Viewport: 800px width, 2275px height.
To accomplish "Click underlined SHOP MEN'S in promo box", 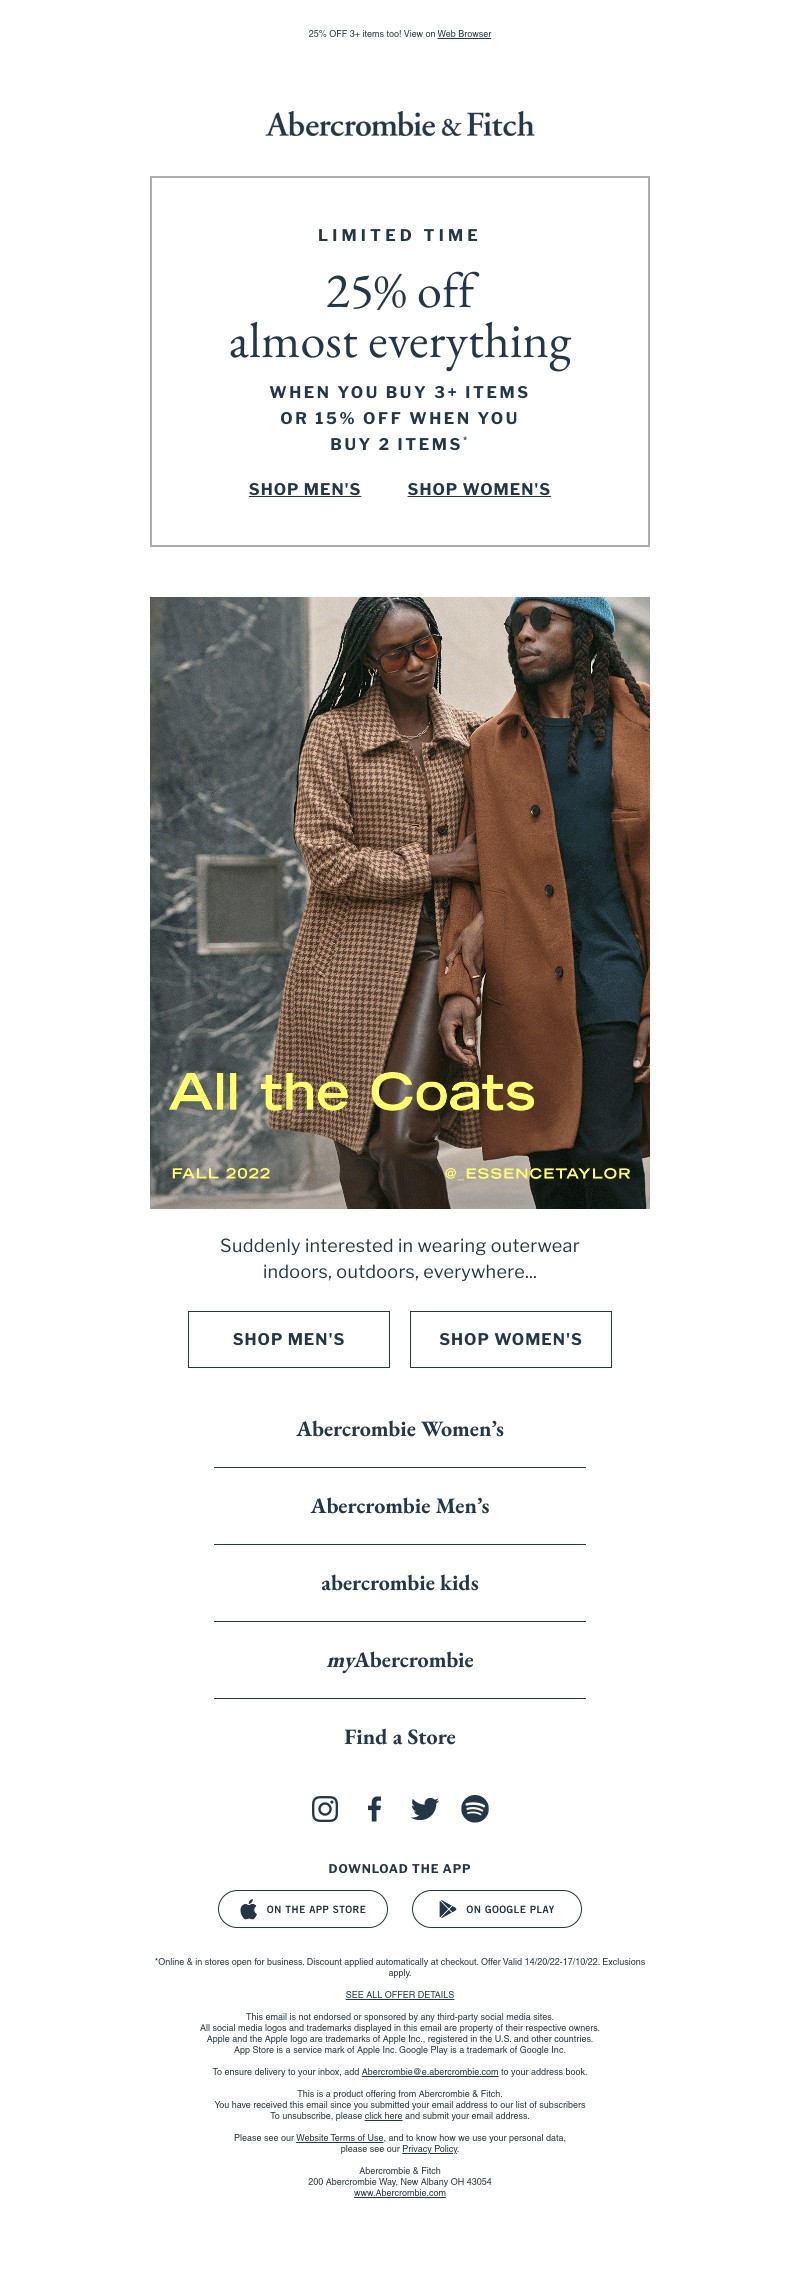I will point(305,489).
